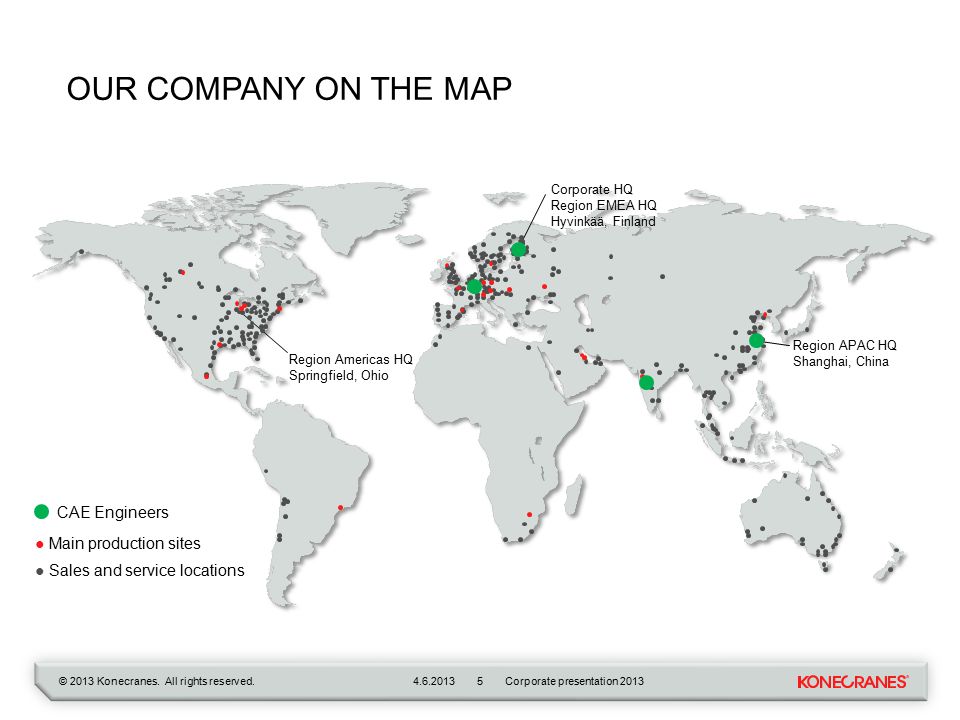Image resolution: width=960 pixels, height=720 pixels.
Task: Click the date '4.6.2013' in the footer
Action: click(x=433, y=681)
